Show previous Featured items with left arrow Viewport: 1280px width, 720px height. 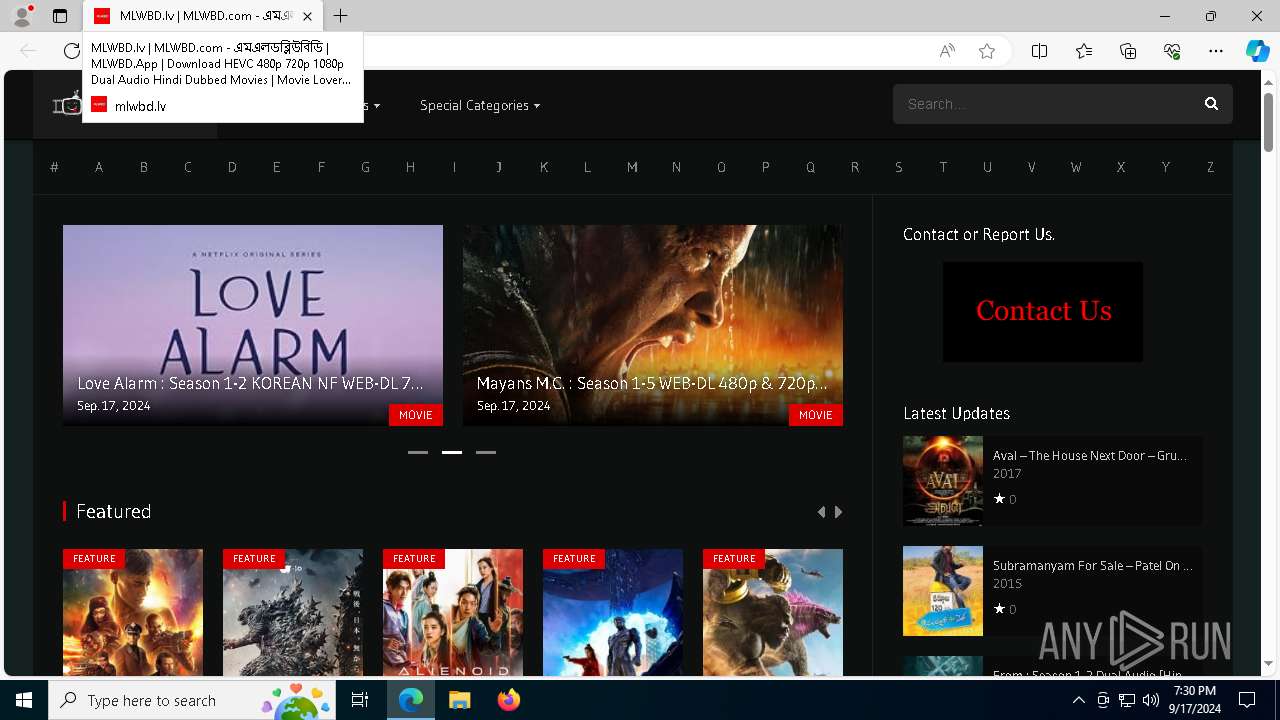[x=821, y=512]
